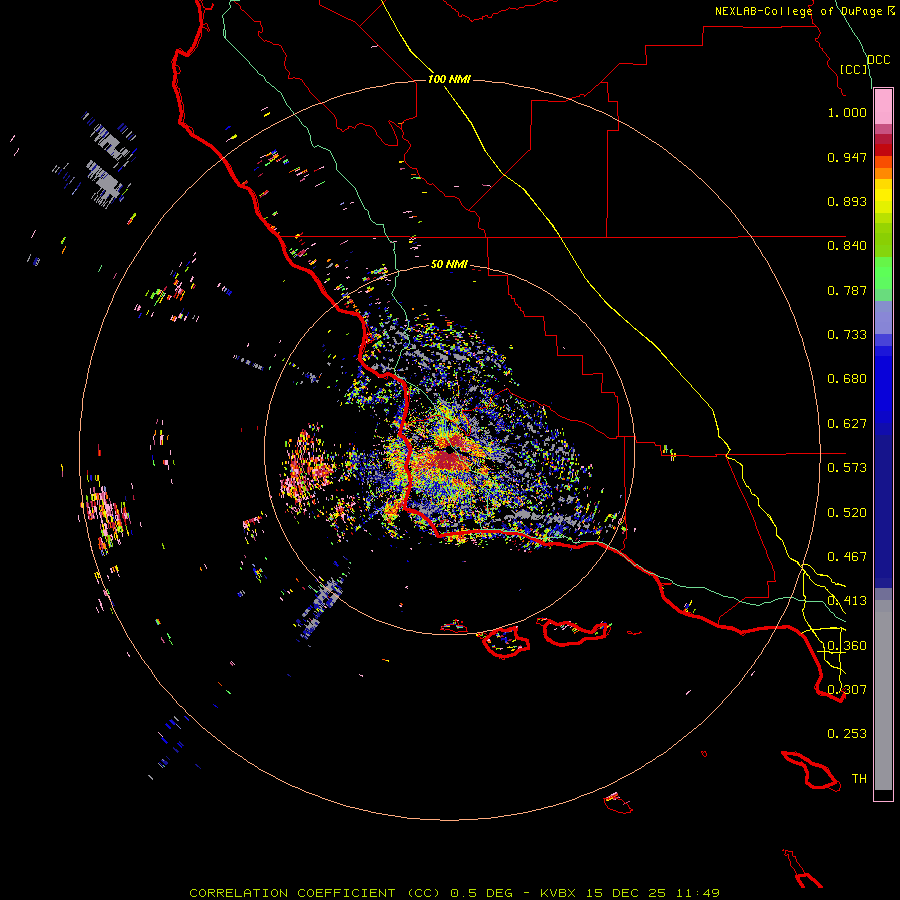Click the 100 NMI range ring label

point(449,79)
